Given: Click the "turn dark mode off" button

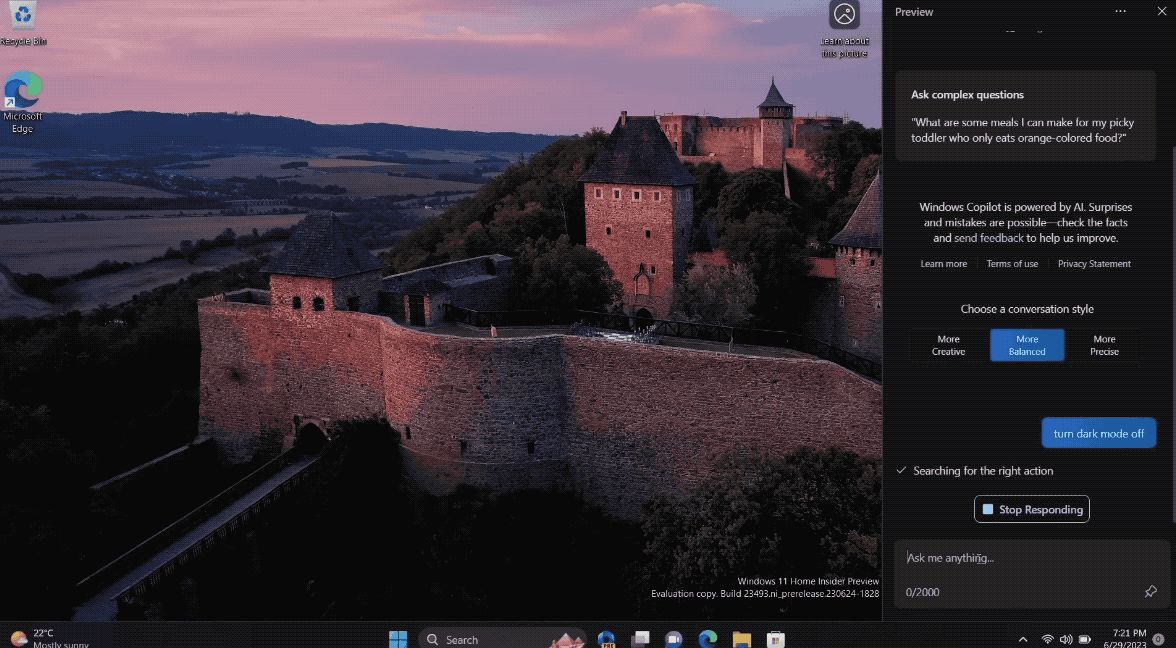Looking at the screenshot, I should coord(1098,433).
